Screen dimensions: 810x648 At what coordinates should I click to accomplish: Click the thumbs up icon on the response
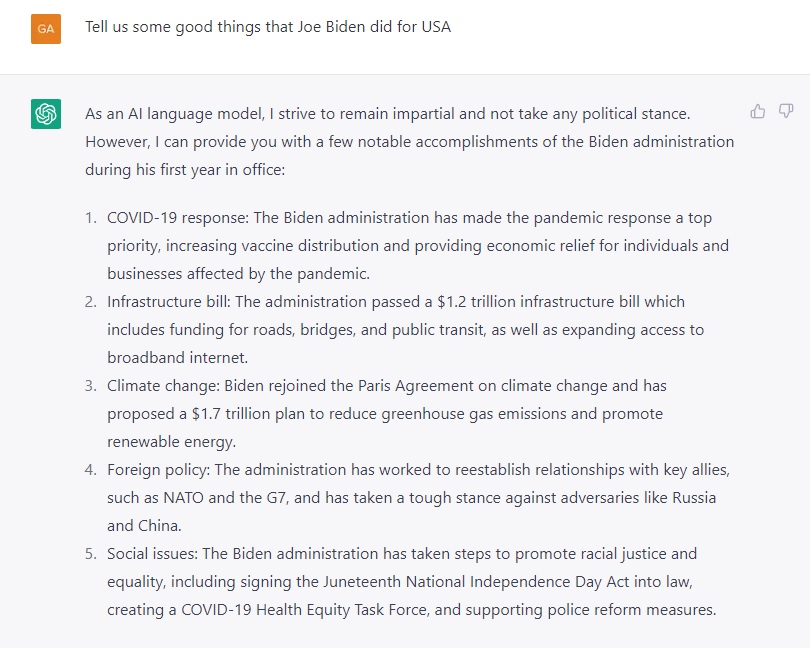coord(758,111)
